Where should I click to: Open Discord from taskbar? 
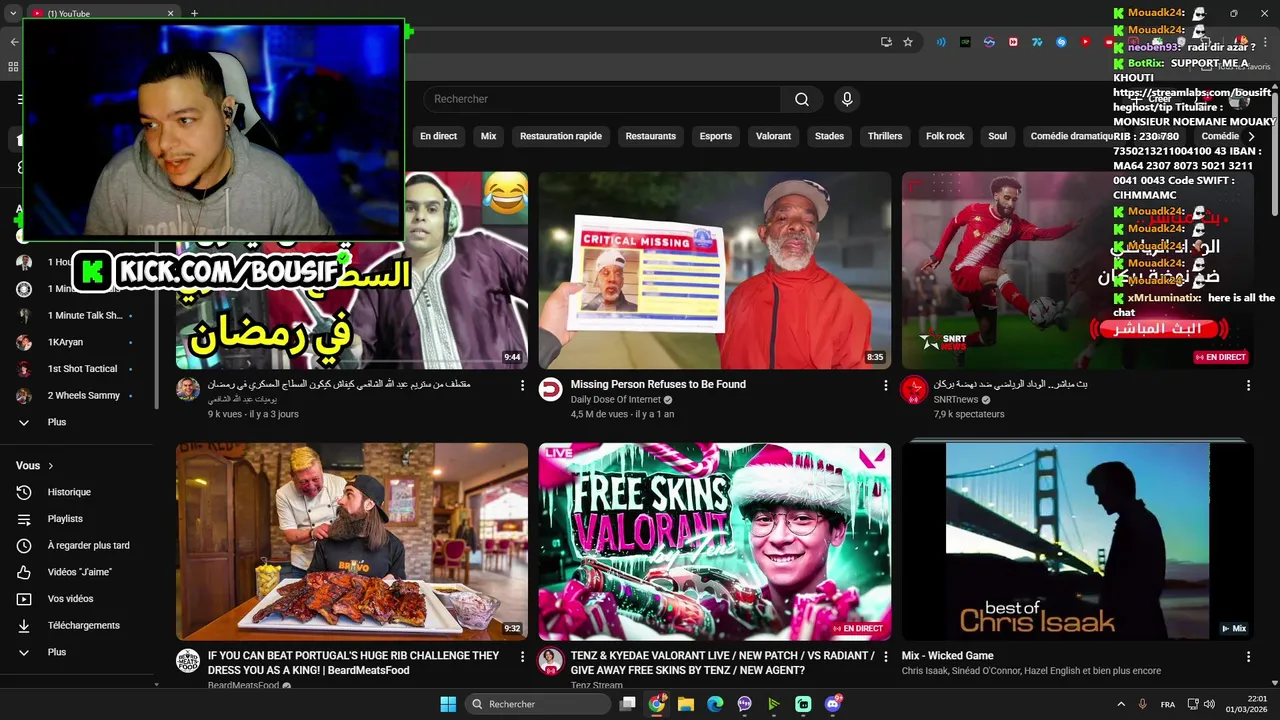click(x=833, y=704)
